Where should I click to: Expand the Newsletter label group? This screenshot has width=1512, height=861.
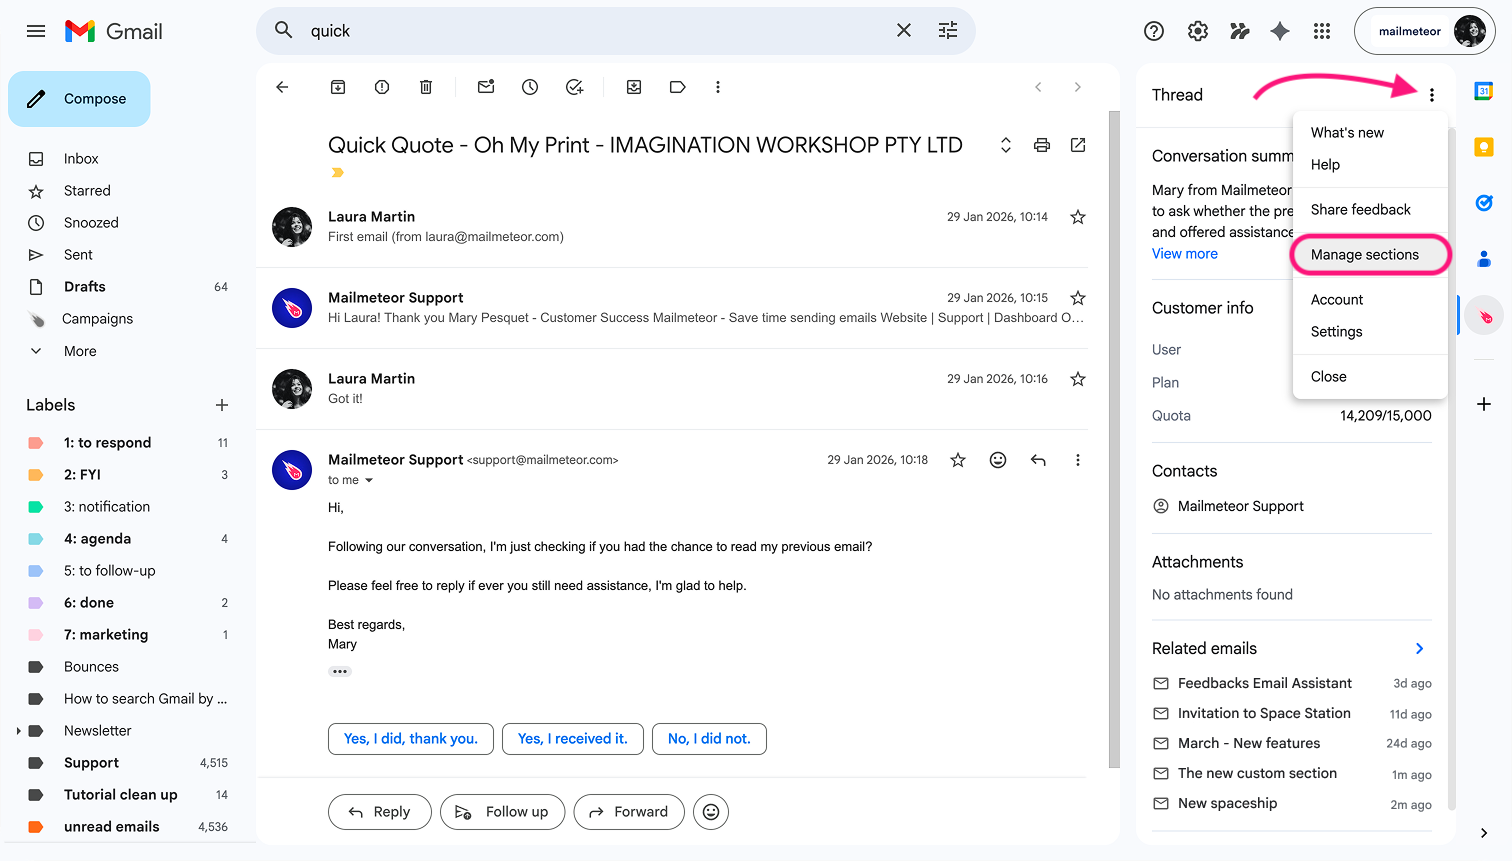[17, 730]
